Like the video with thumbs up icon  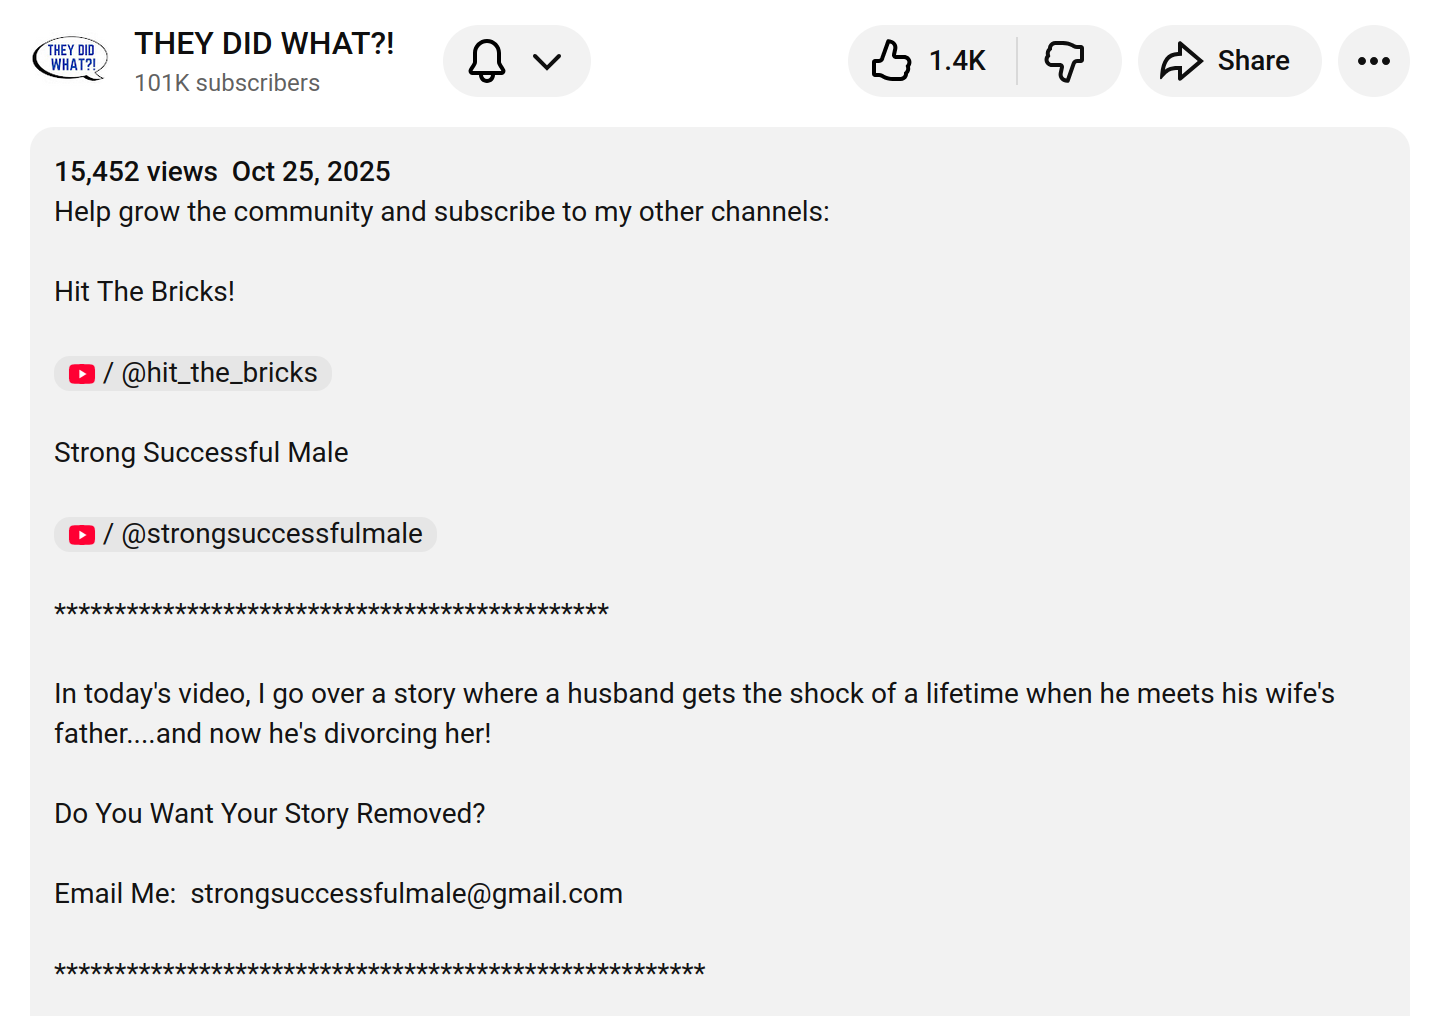coord(891,61)
